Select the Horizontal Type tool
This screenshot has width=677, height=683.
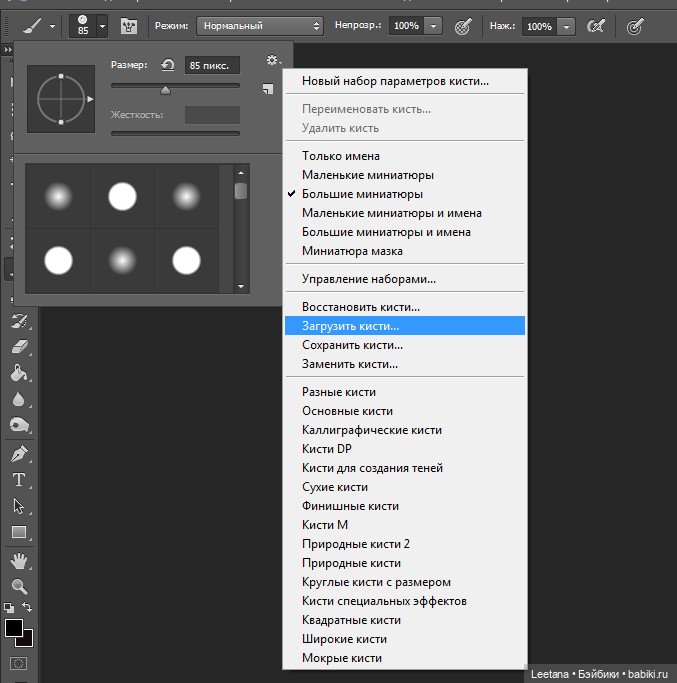[19, 480]
